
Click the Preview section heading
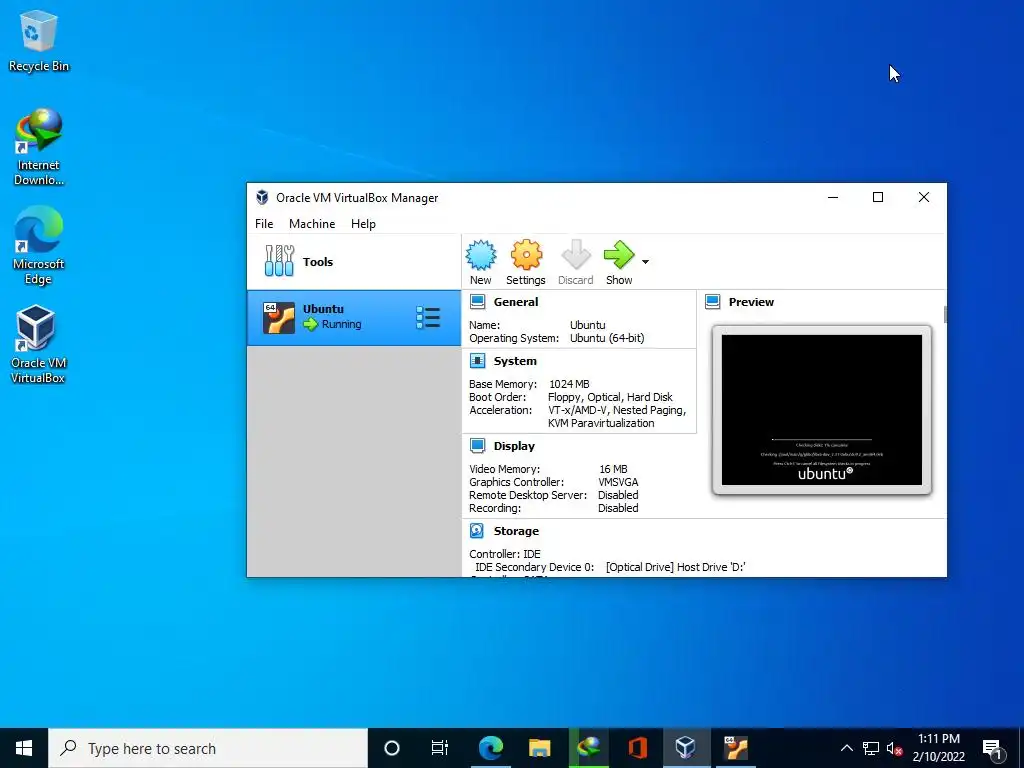click(751, 302)
